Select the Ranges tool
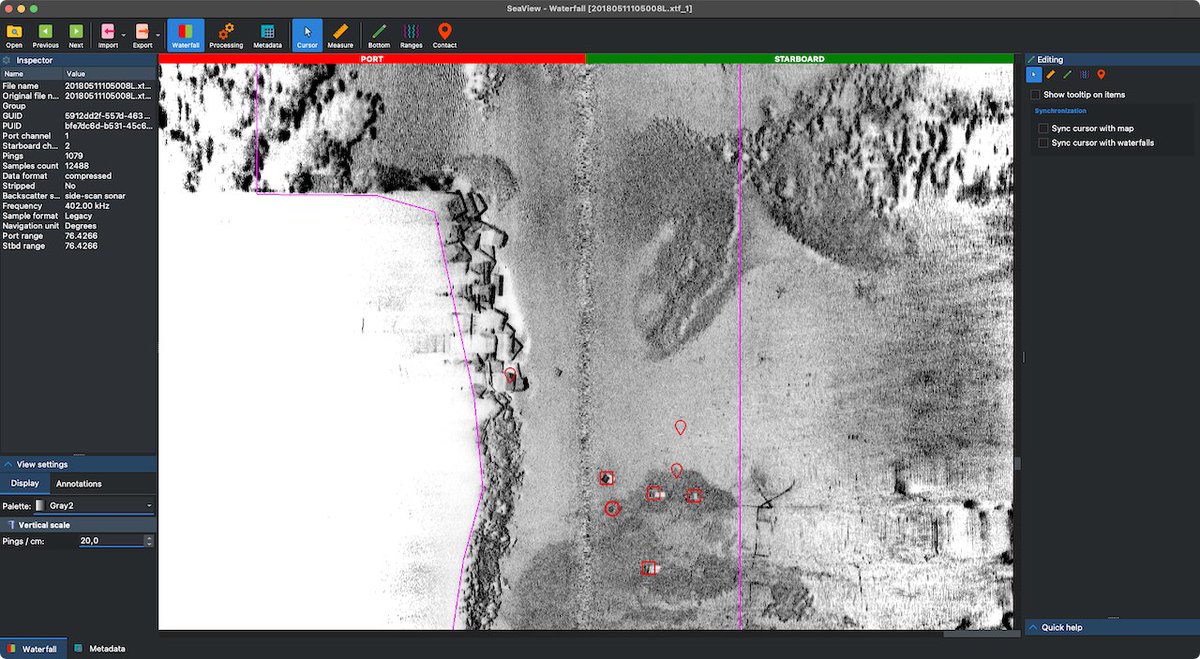The width and height of the screenshot is (1200, 659). (411, 32)
